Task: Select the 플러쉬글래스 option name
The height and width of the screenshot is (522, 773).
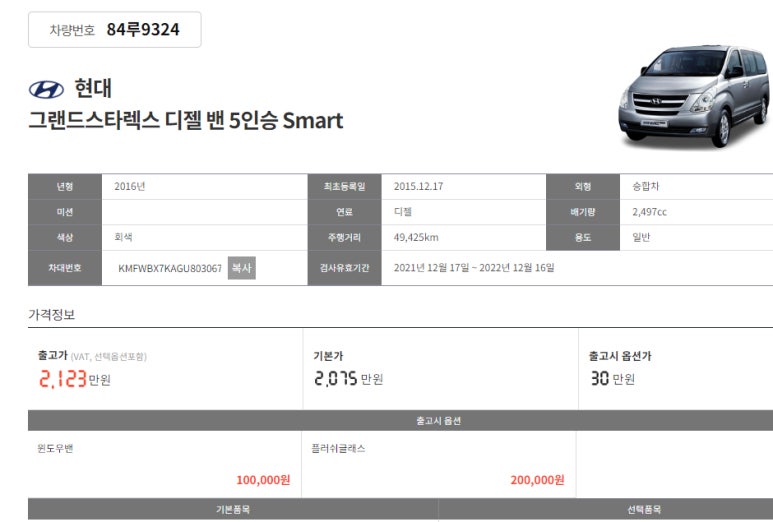Action: coord(338,448)
